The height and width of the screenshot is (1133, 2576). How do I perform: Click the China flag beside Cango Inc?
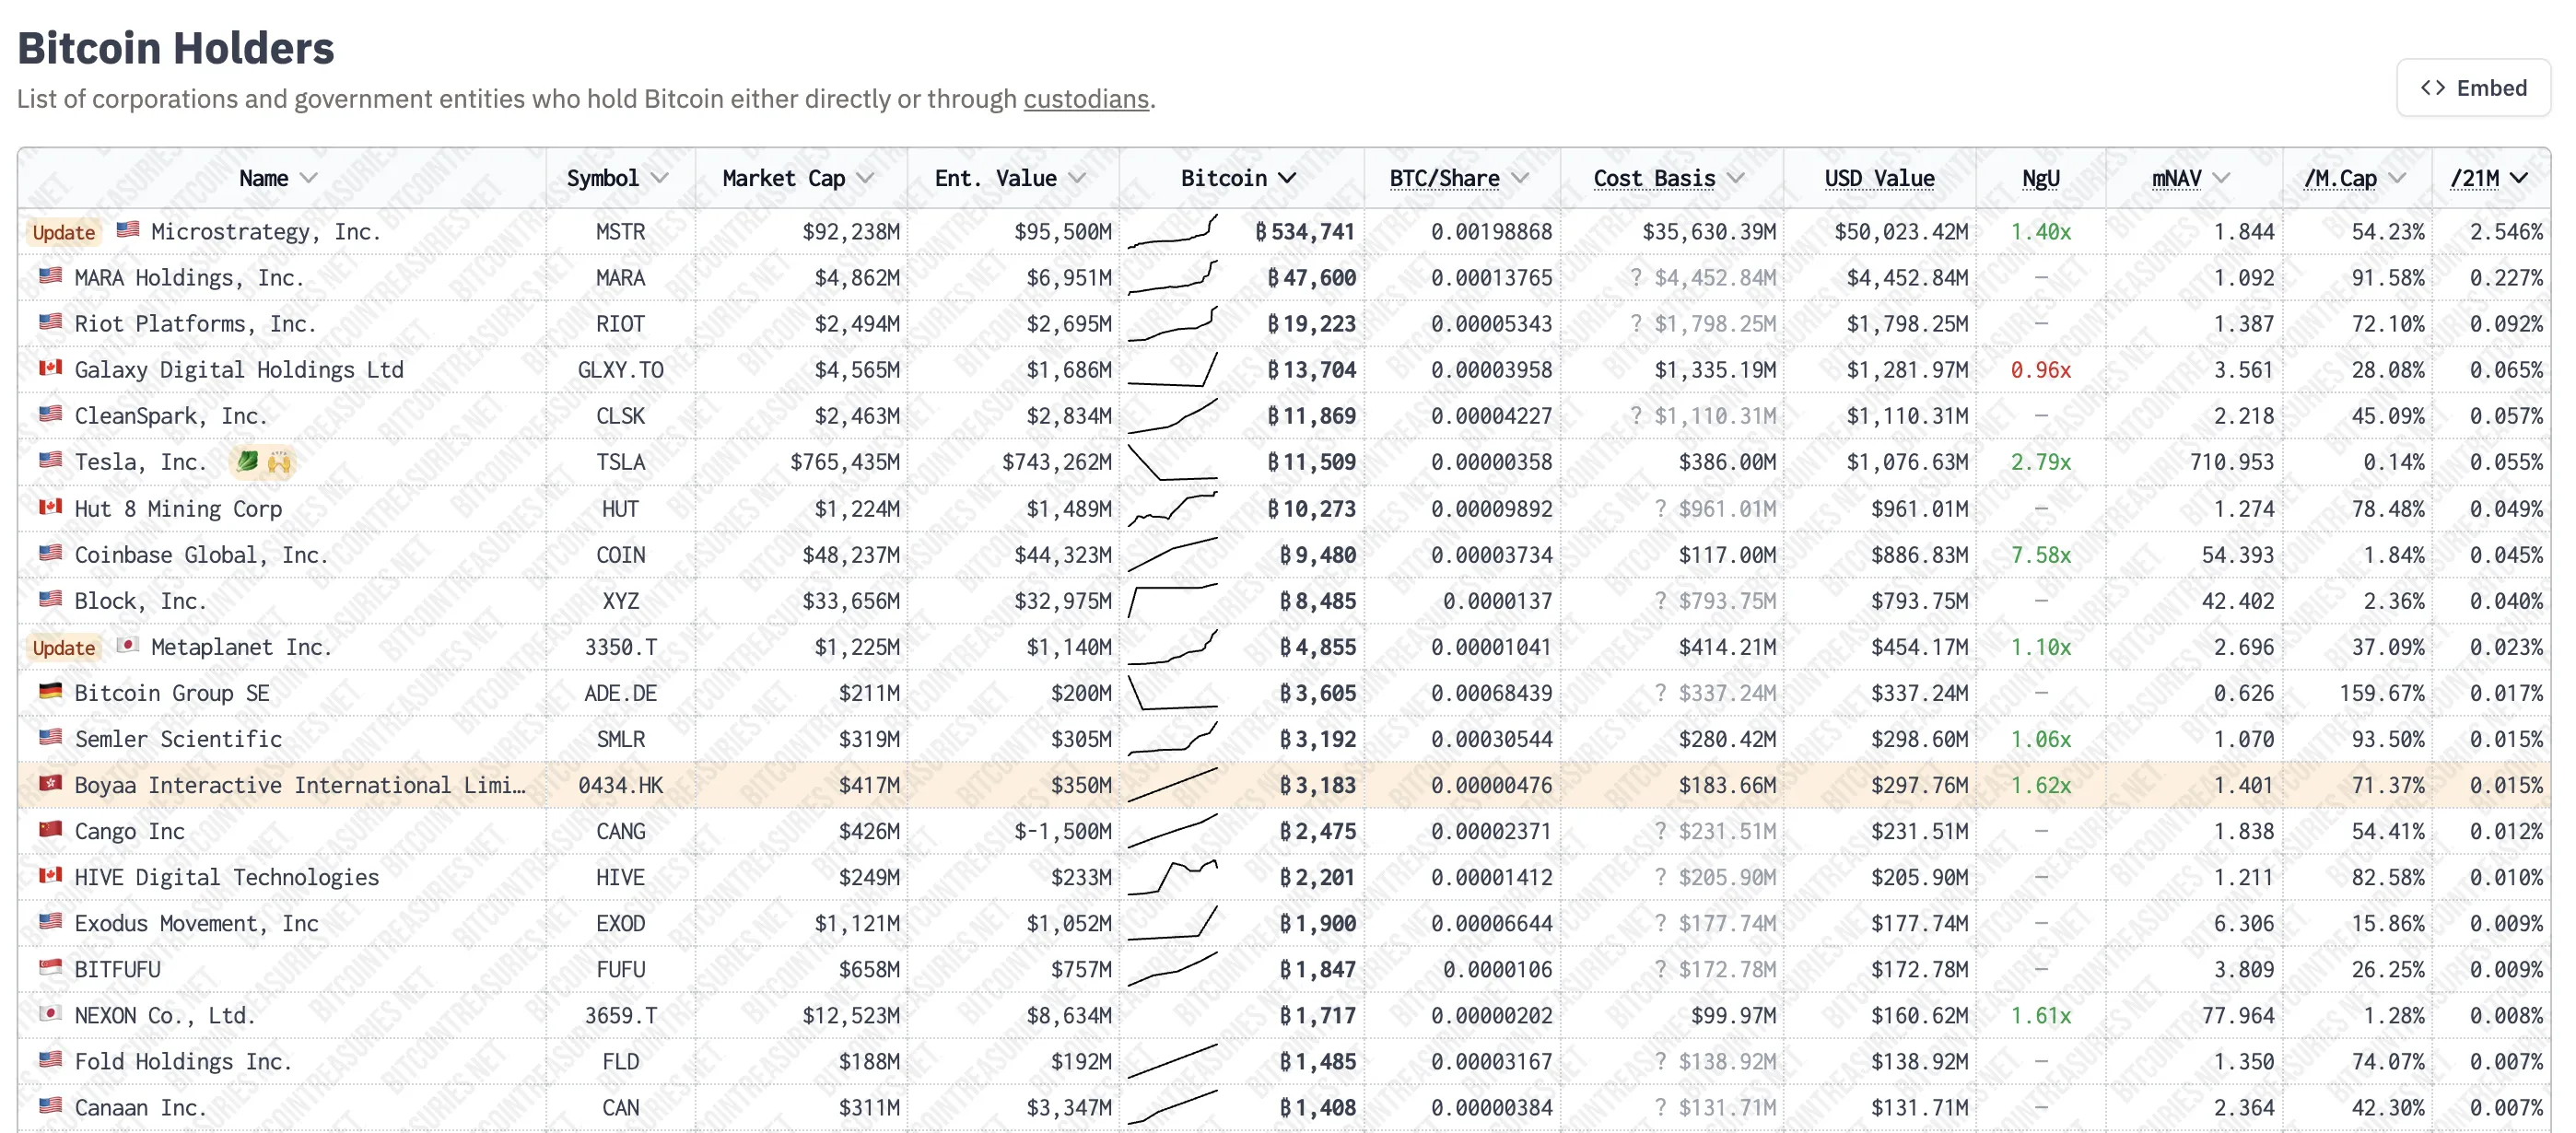point(50,828)
